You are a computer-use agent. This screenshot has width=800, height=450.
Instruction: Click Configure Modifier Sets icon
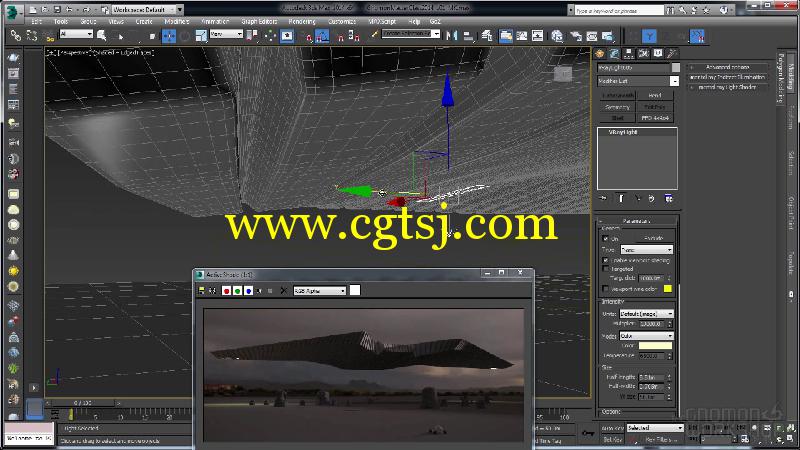click(668, 198)
